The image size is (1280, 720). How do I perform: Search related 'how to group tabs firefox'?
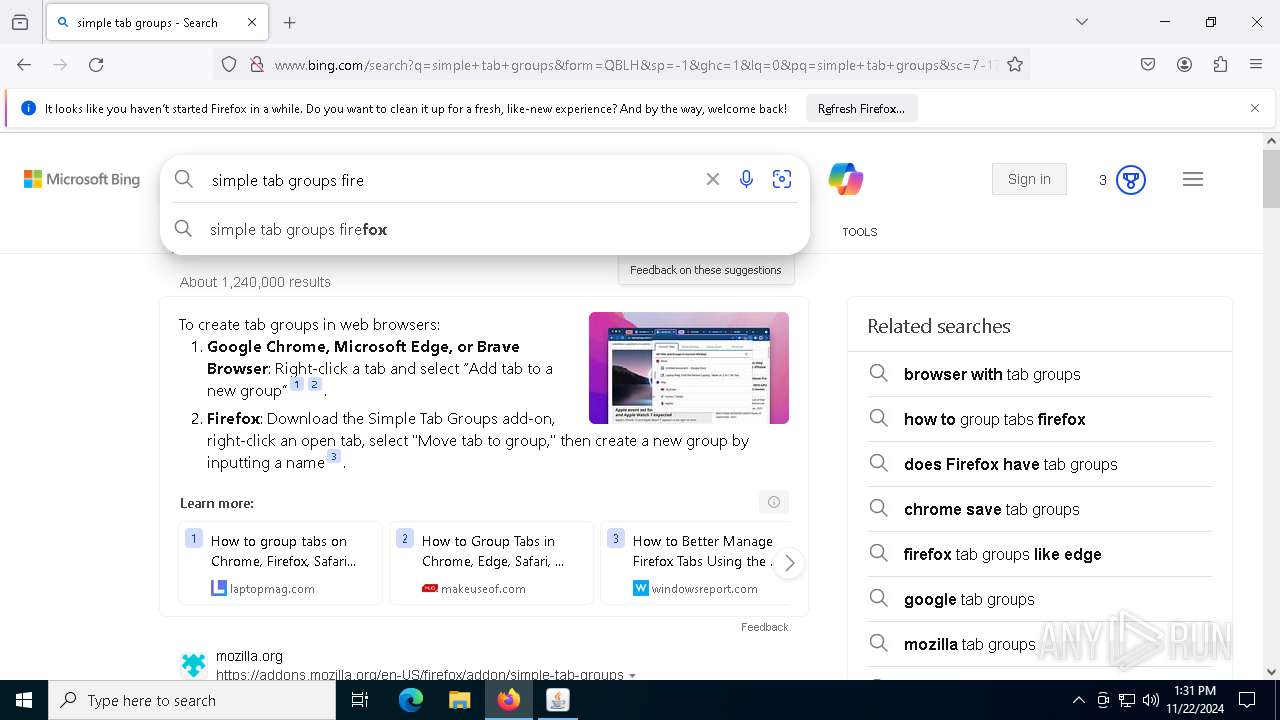coord(1040,419)
